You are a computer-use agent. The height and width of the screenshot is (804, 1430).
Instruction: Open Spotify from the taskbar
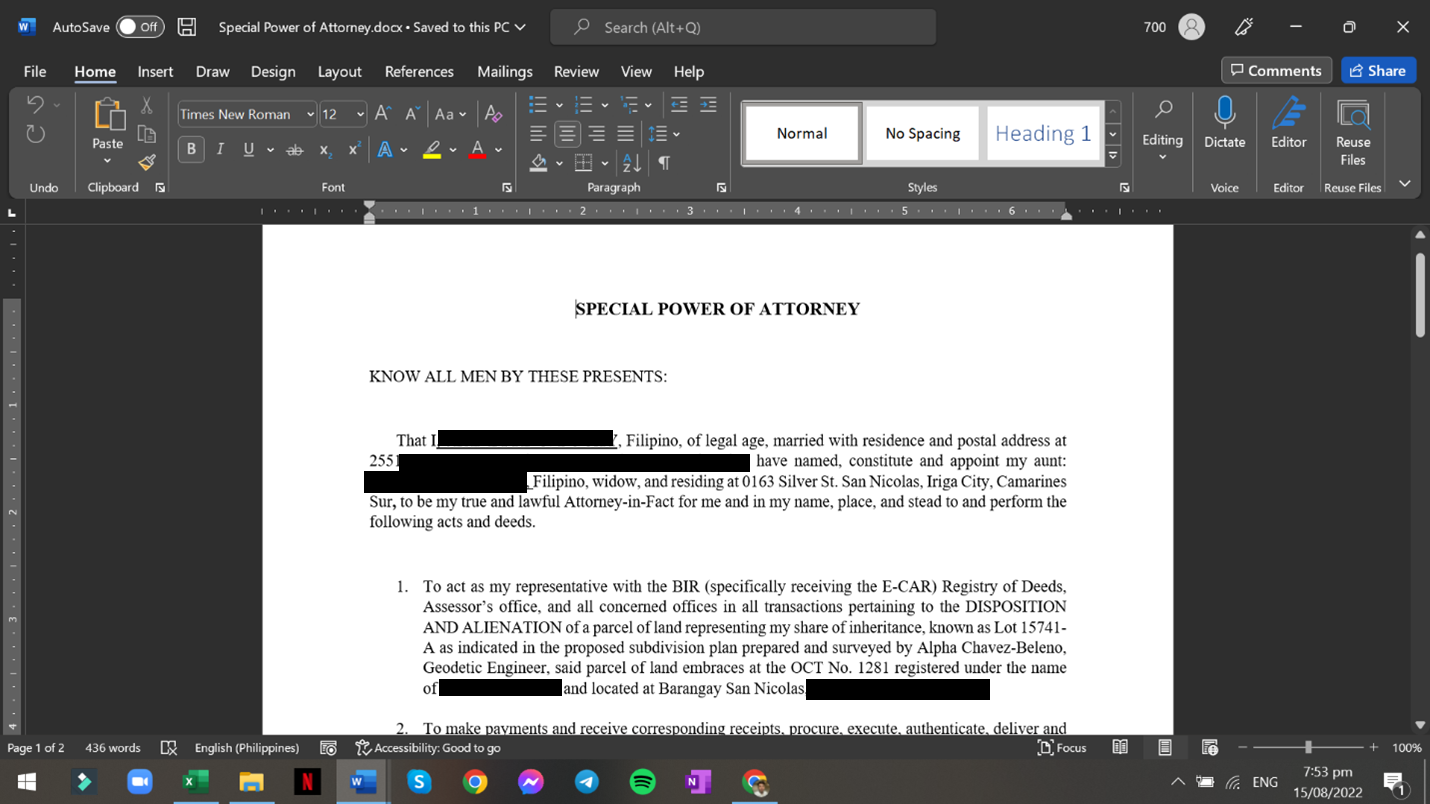[643, 781]
